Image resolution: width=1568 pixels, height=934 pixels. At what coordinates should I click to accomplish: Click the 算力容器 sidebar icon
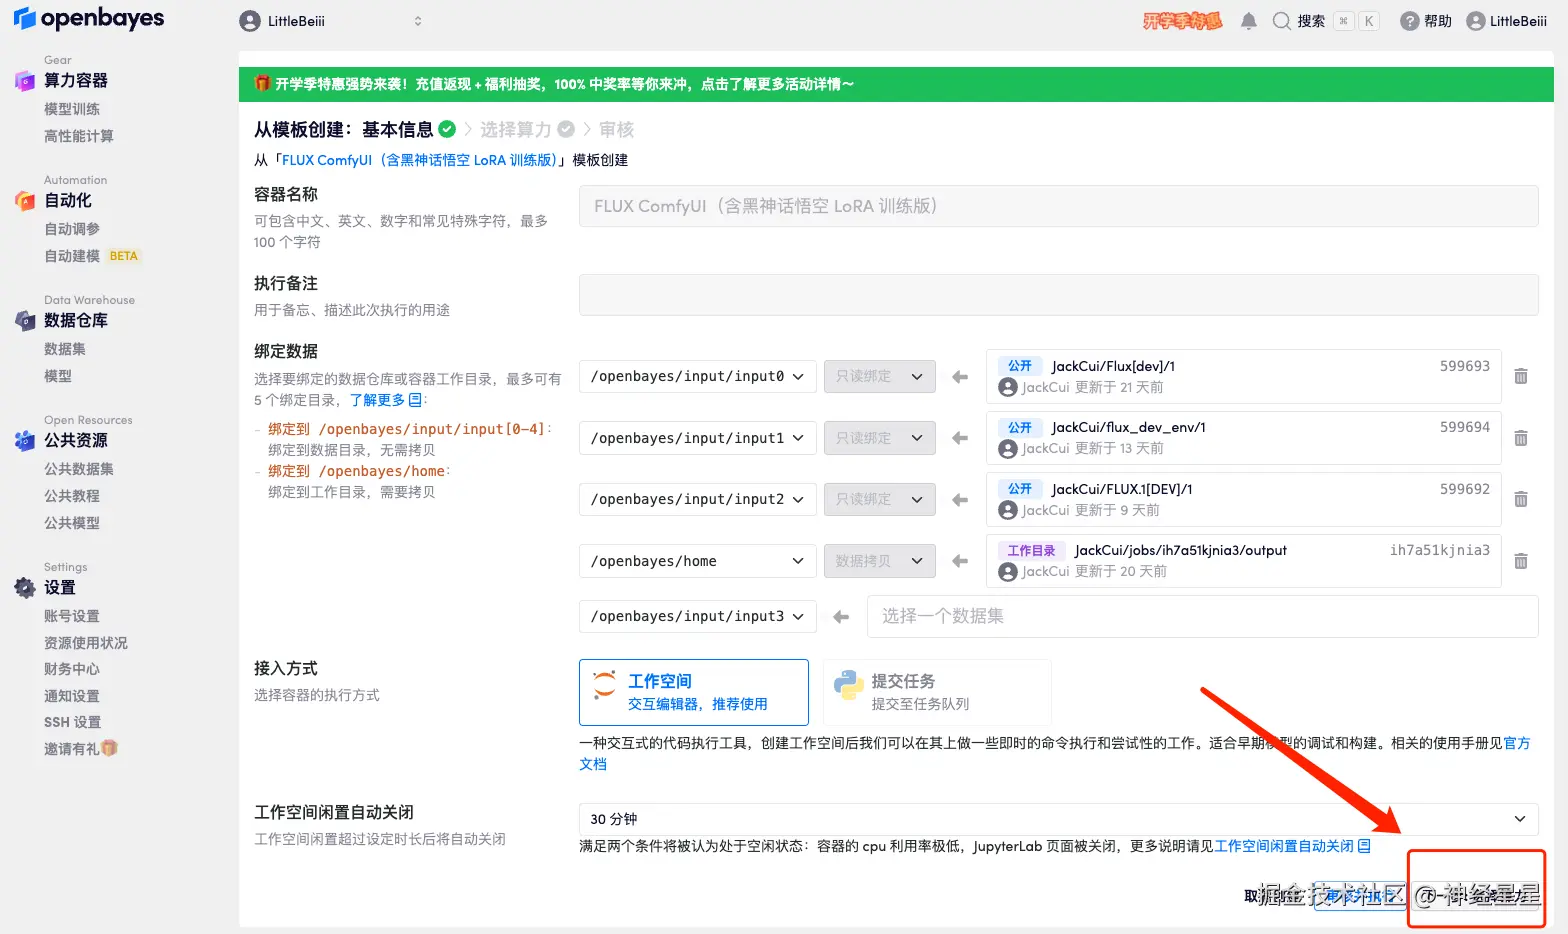(x=25, y=81)
